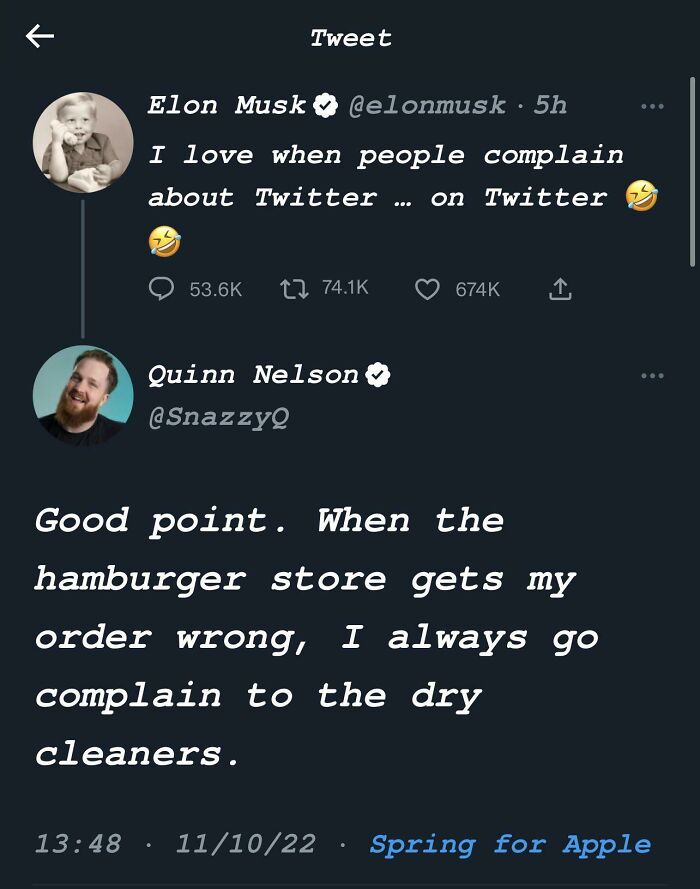
Task: Click Elon Musk's verified badge
Action: 325,105
